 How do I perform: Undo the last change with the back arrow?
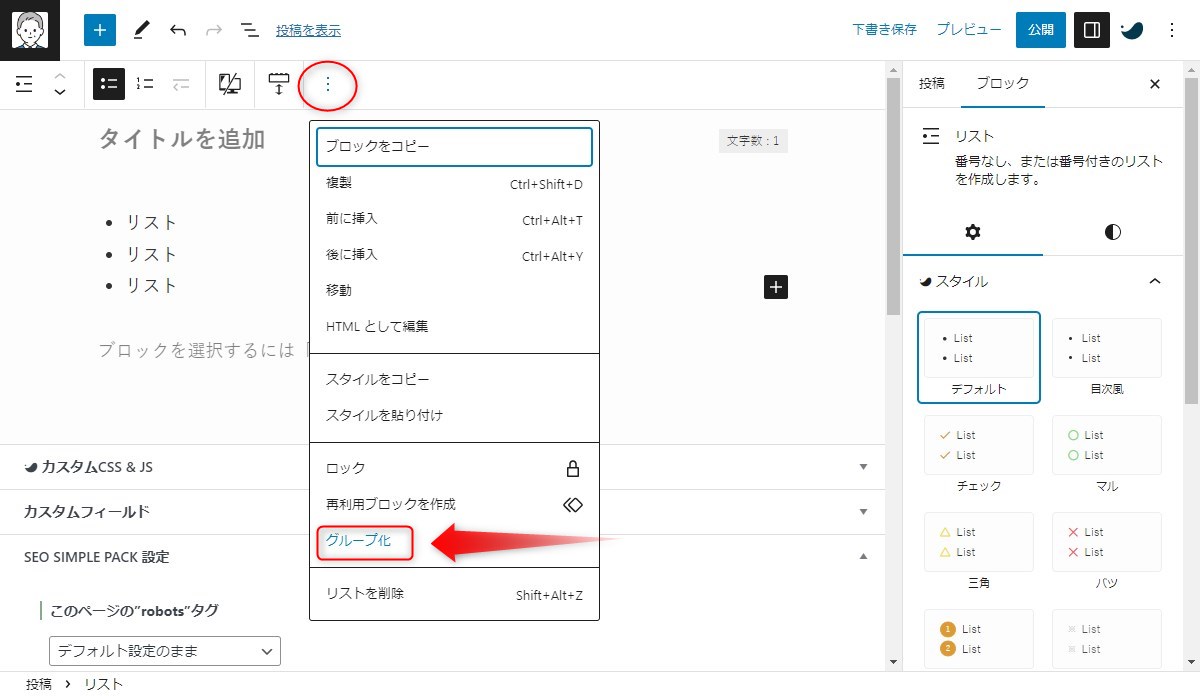[x=177, y=30]
